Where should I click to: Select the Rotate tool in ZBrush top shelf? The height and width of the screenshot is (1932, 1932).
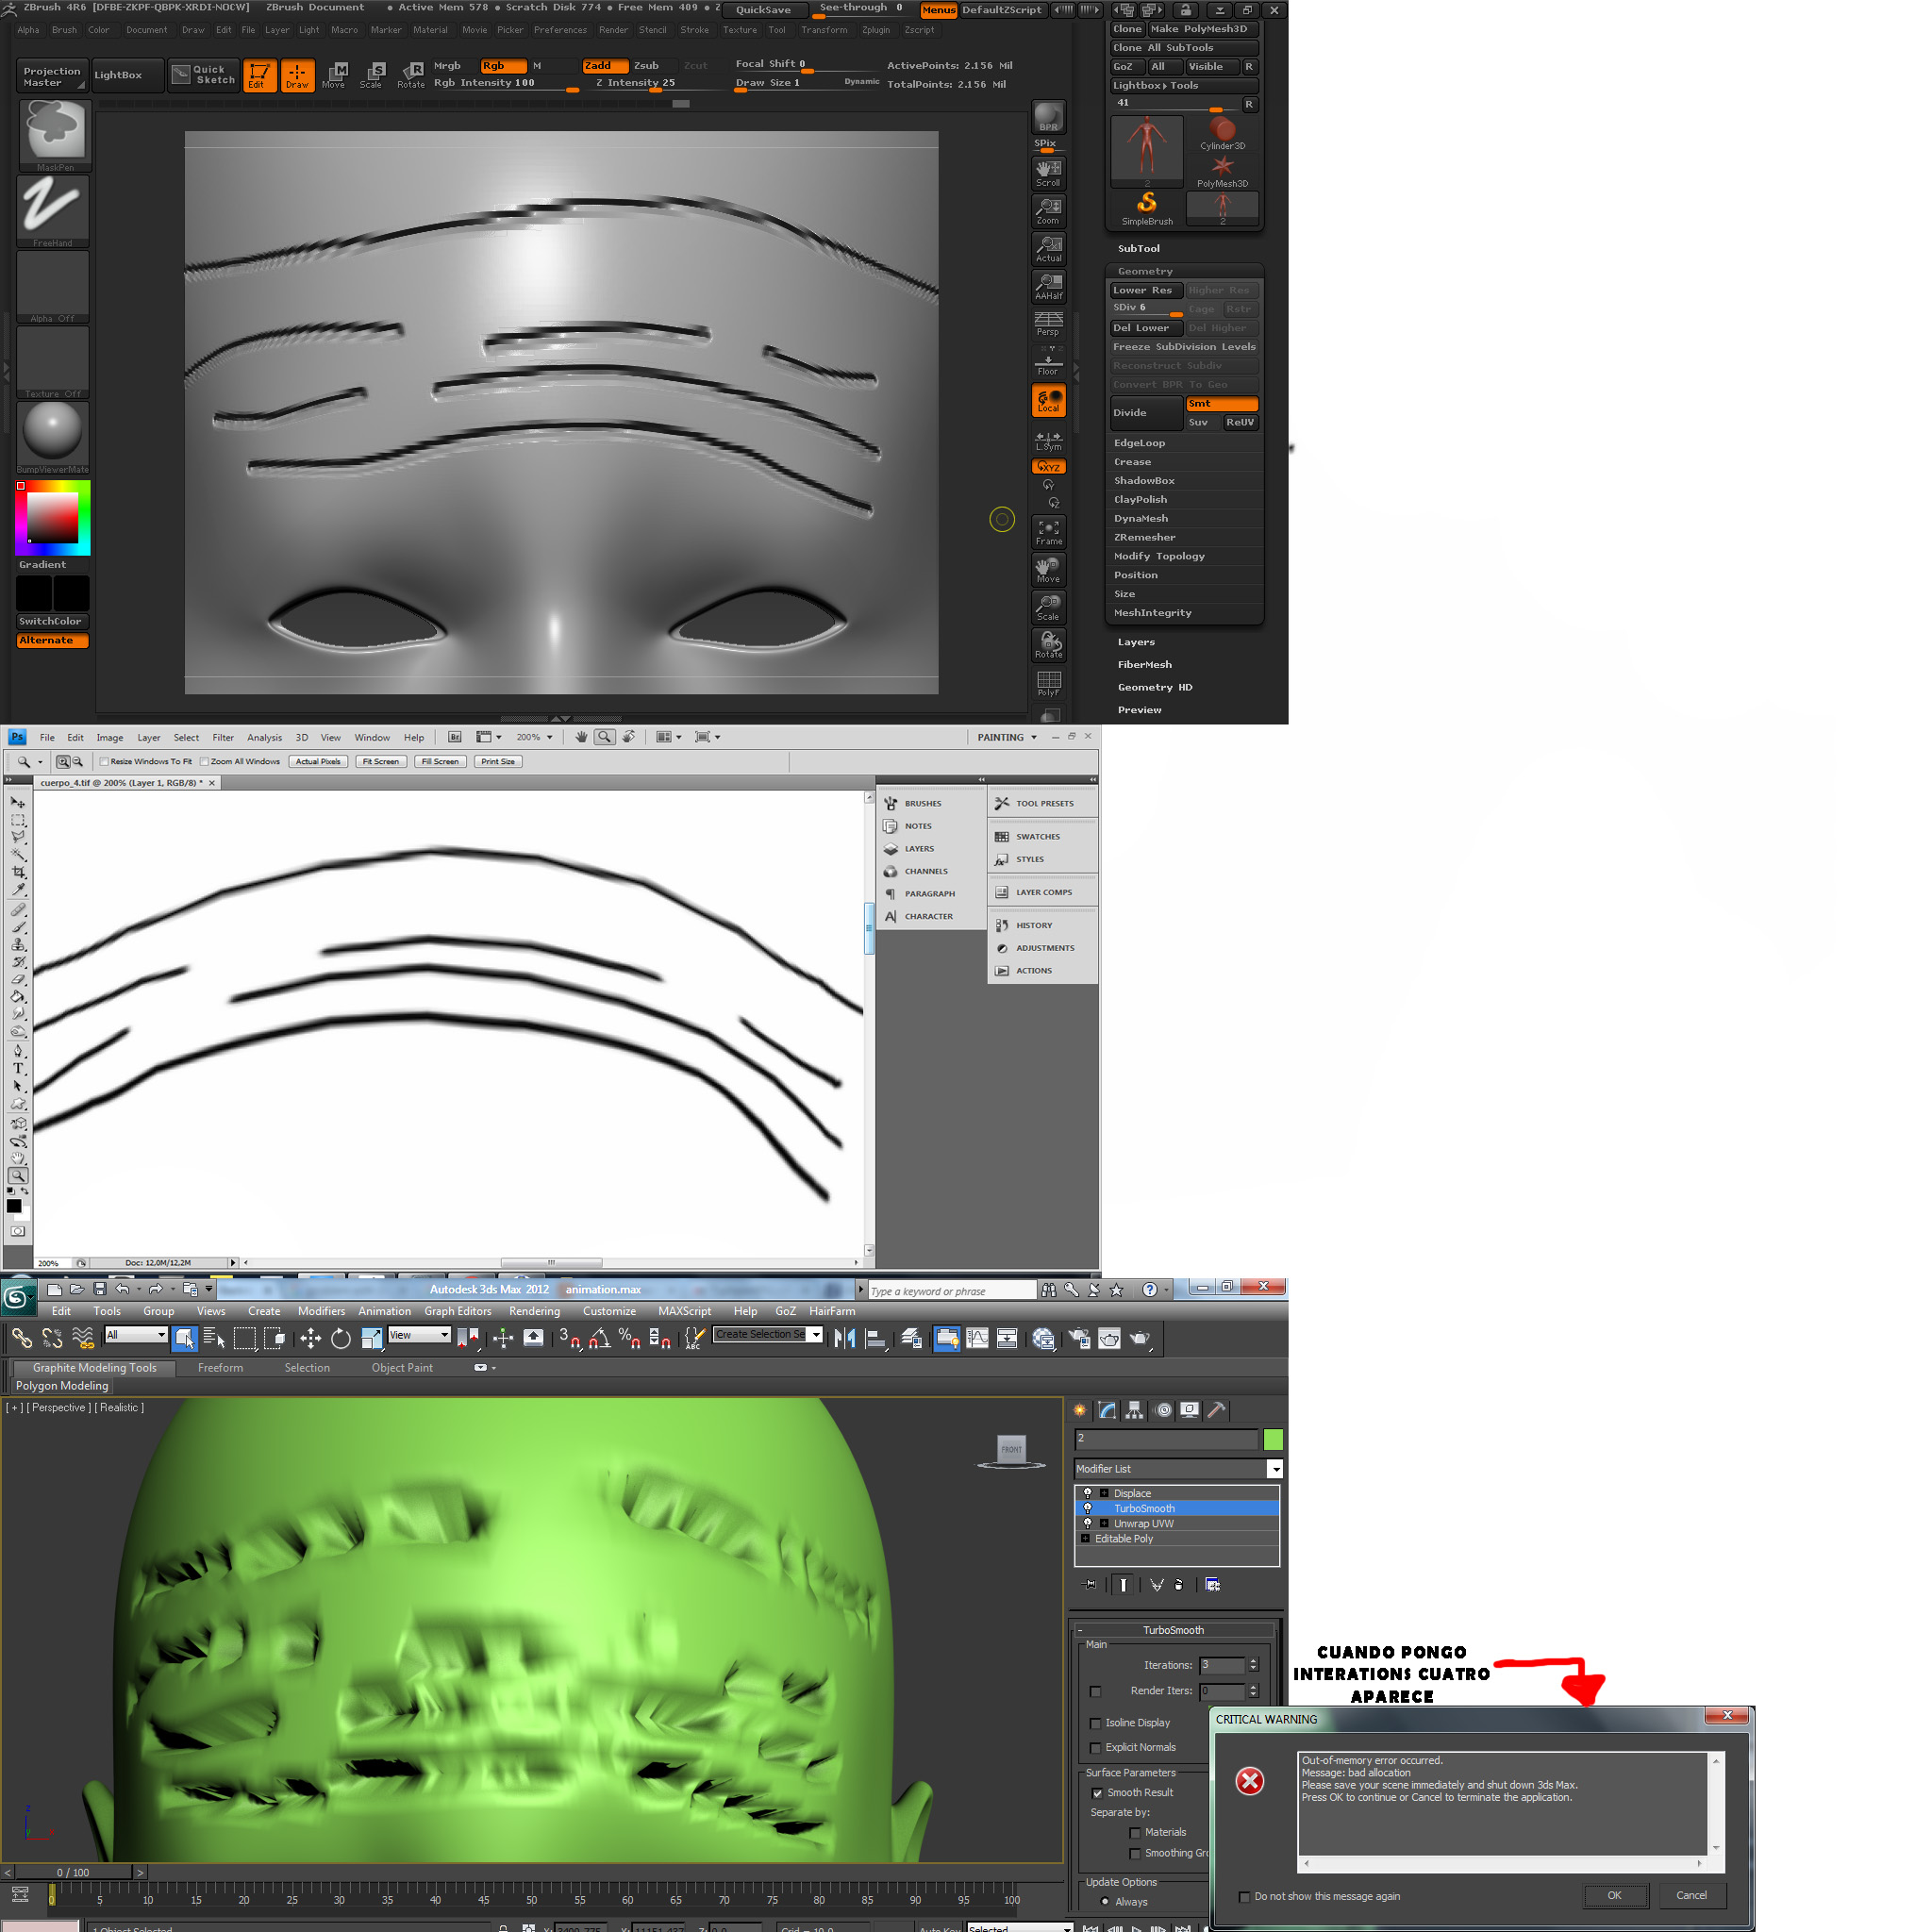(x=411, y=74)
